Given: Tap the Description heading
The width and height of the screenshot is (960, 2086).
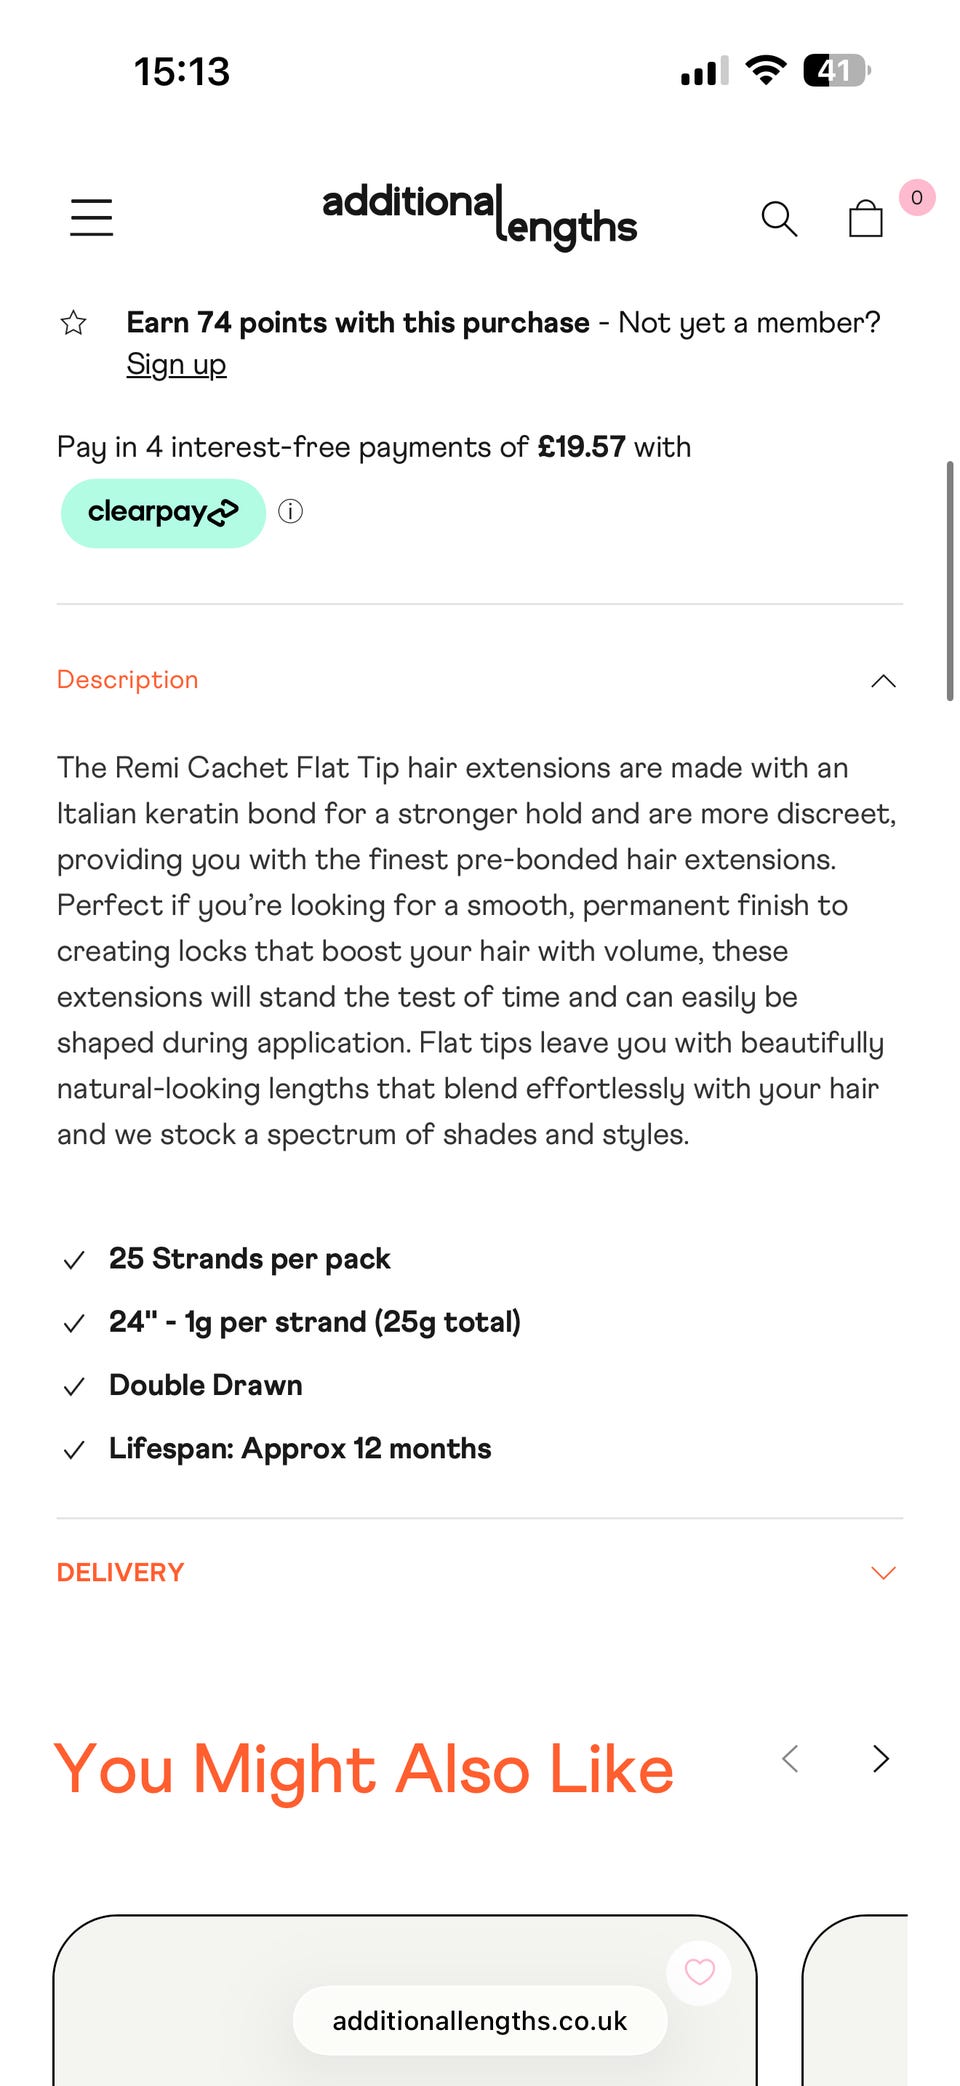Looking at the screenshot, I should pos(128,680).
